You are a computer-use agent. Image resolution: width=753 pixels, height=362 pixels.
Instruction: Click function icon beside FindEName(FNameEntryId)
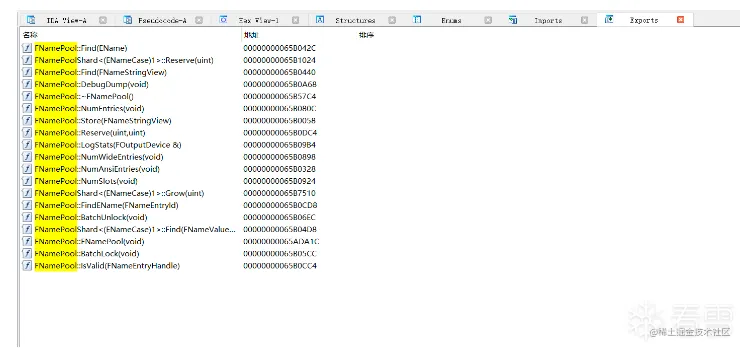click(x=27, y=205)
